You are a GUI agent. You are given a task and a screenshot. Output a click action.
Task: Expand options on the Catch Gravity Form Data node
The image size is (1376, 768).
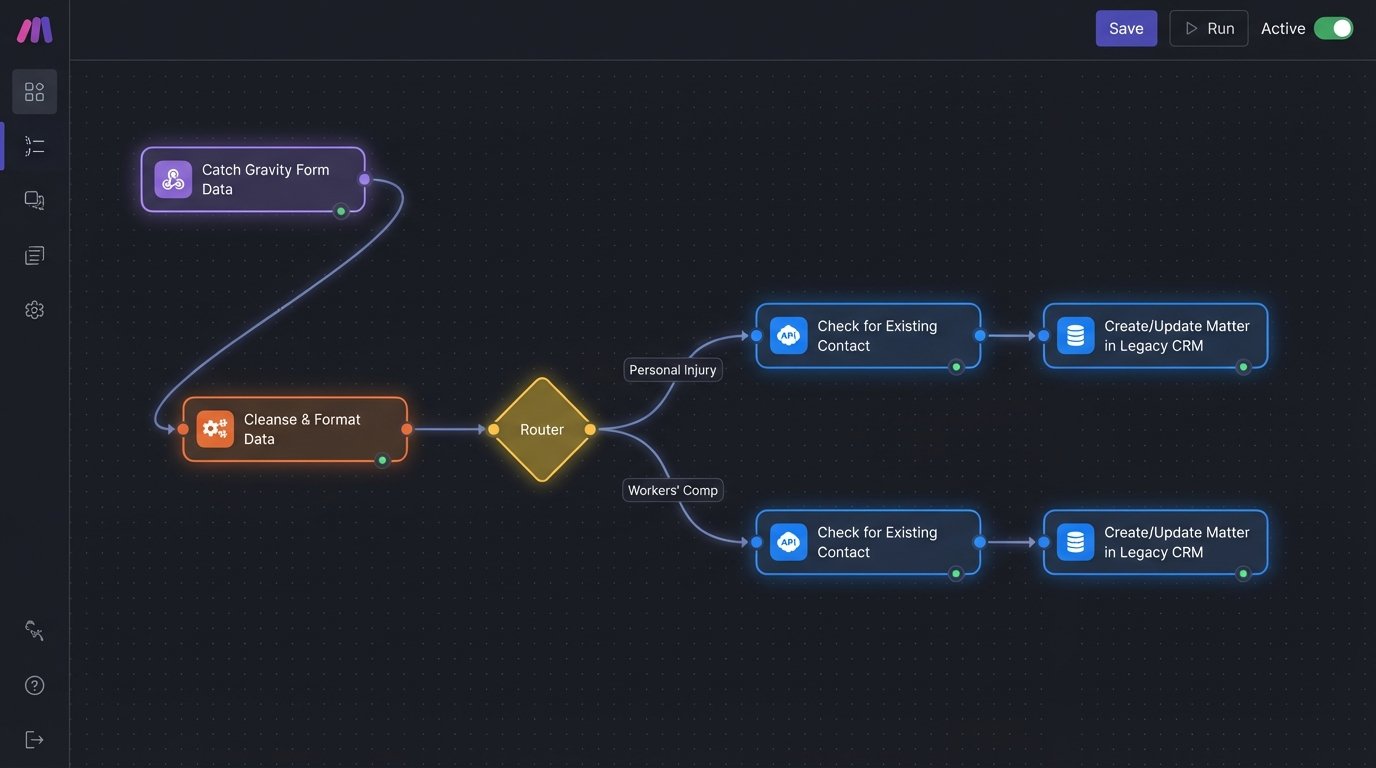[x=252, y=179]
